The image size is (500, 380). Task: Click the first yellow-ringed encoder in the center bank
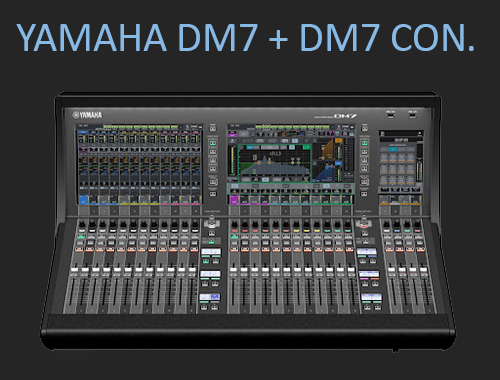point(296,226)
